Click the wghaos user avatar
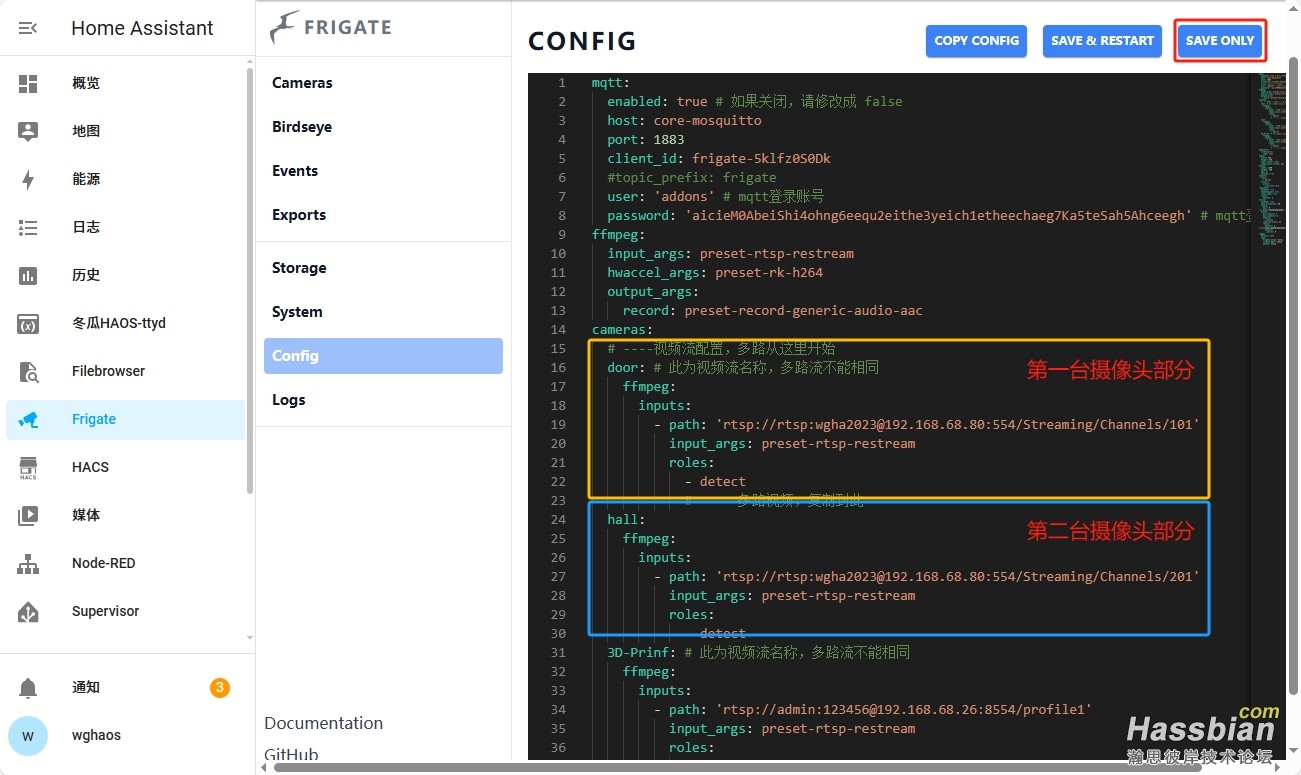 pos(28,735)
